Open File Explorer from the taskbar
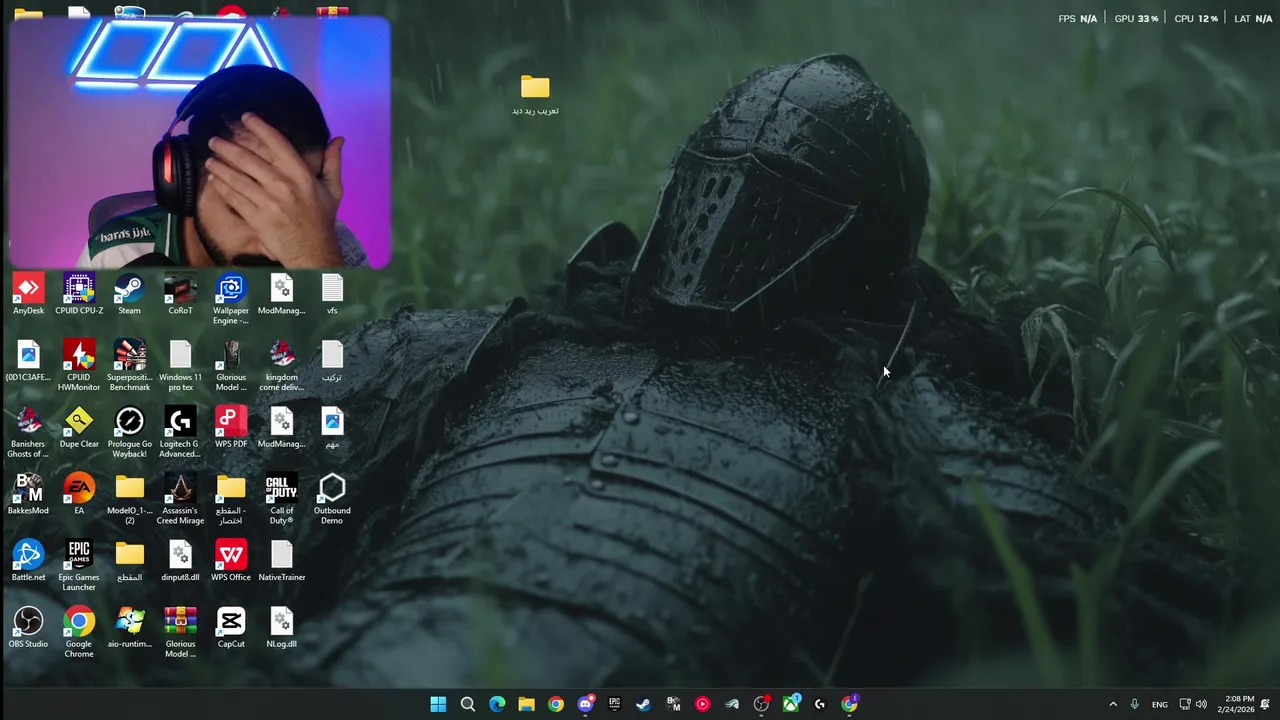Image resolution: width=1280 pixels, height=720 pixels. coord(526,704)
